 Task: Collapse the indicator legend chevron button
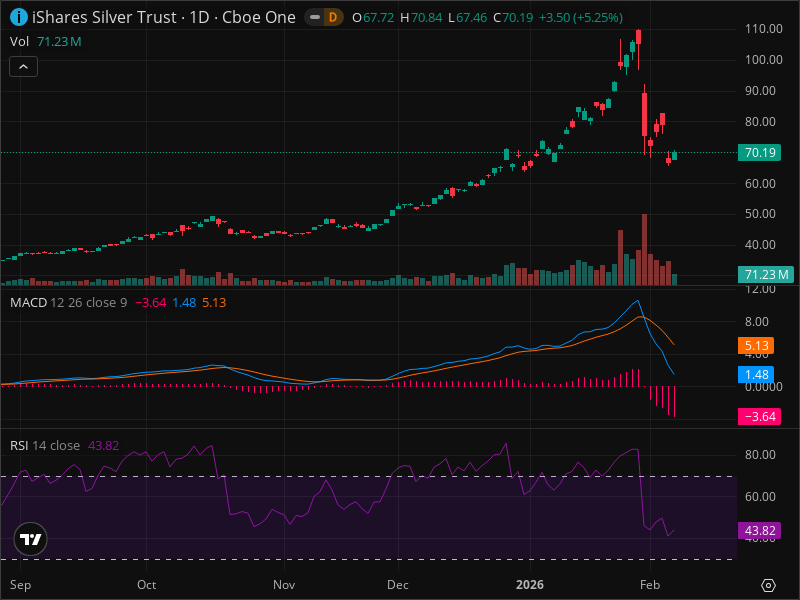23,66
